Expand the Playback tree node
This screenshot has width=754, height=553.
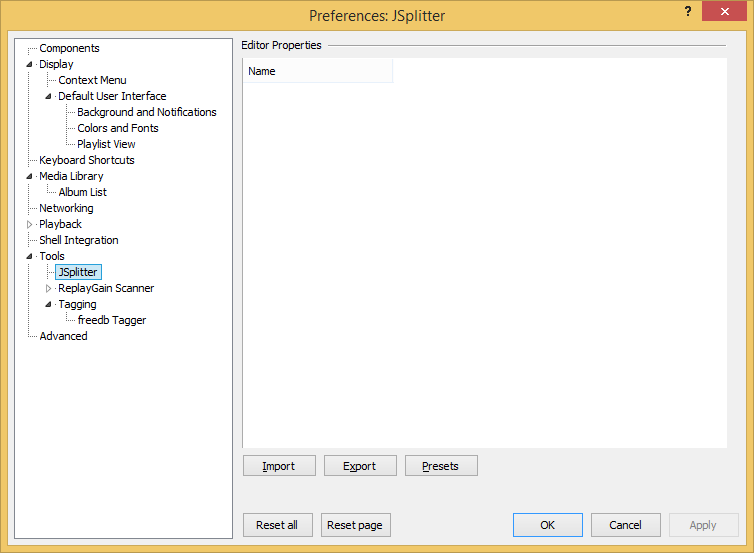(x=29, y=224)
